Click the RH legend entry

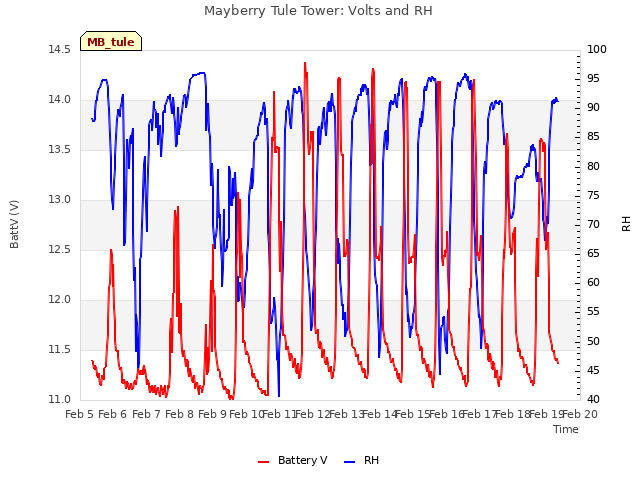click(x=362, y=460)
